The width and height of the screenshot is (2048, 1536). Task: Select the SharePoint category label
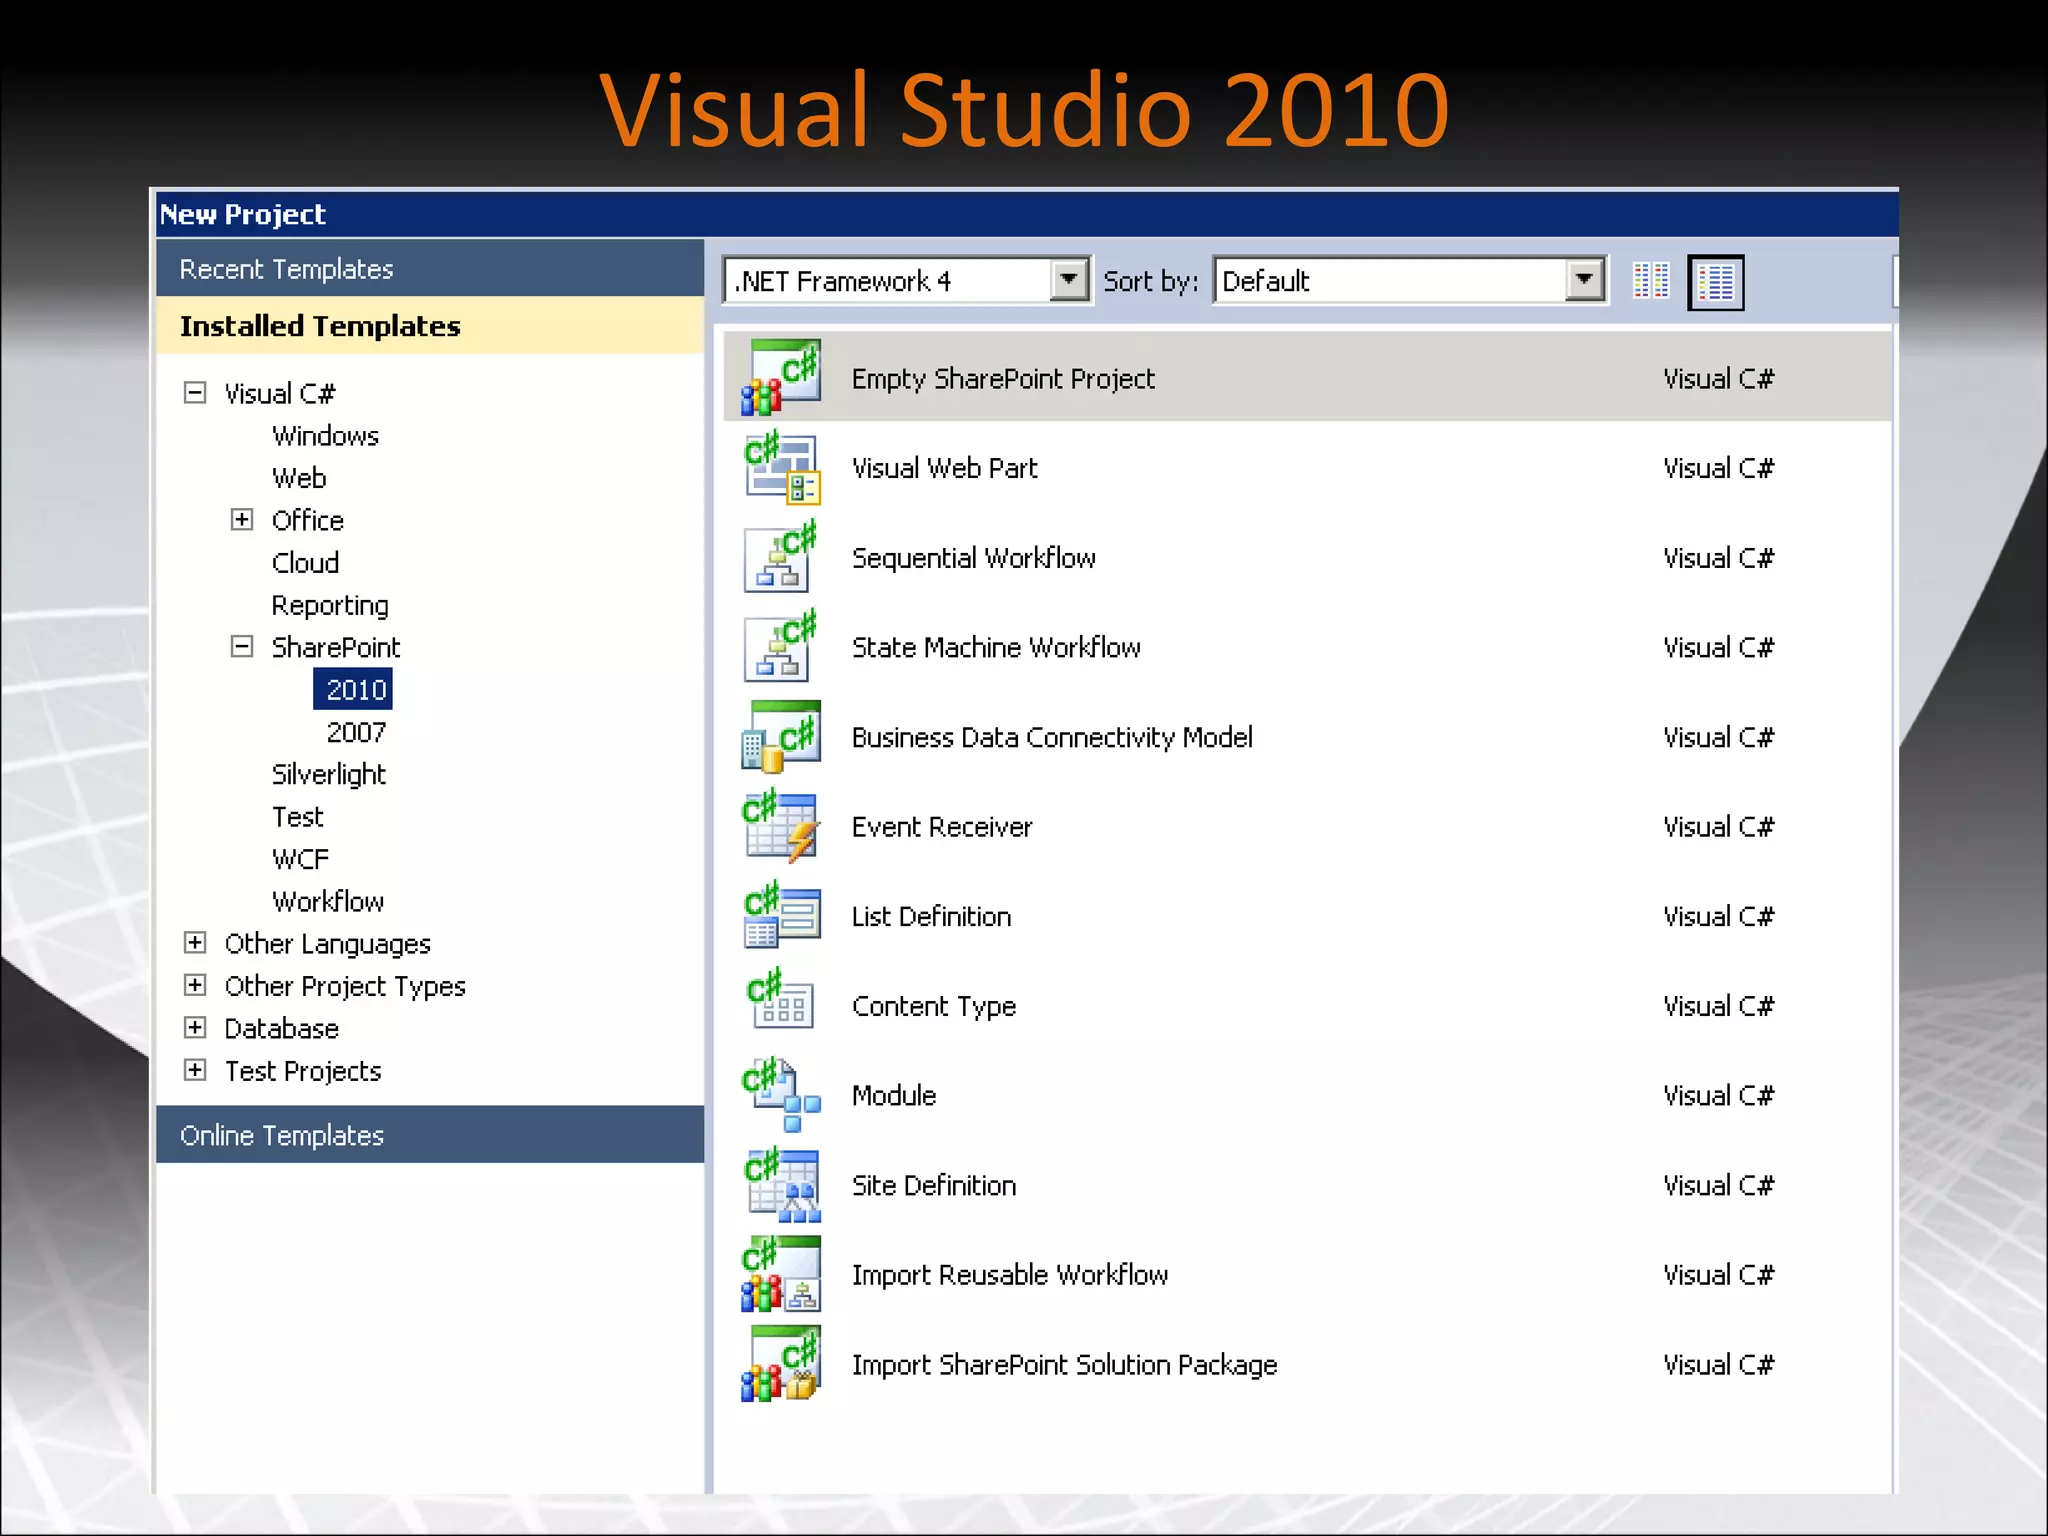[x=336, y=647]
